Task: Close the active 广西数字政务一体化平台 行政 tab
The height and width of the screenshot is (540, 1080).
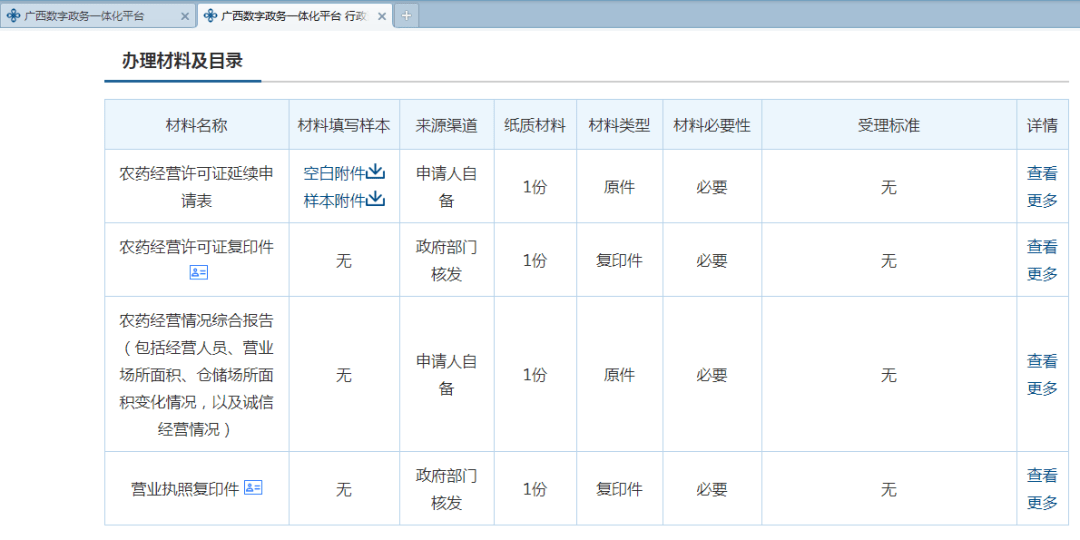Action: (382, 16)
